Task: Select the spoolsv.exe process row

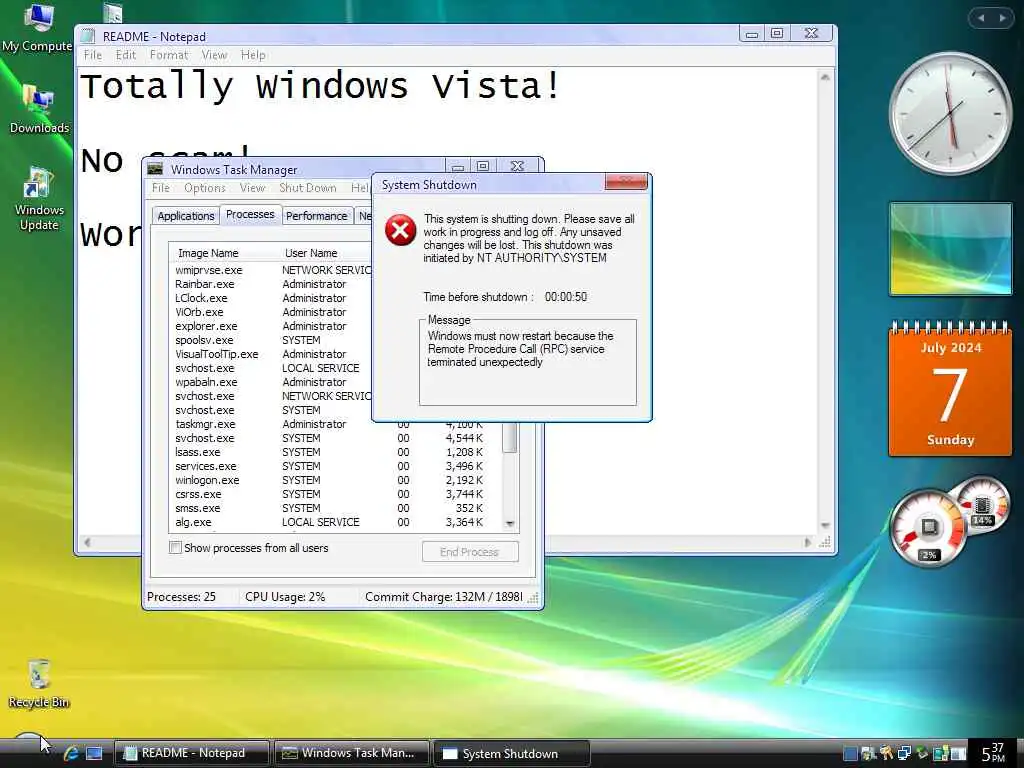Action: pyautogui.click(x=270, y=340)
